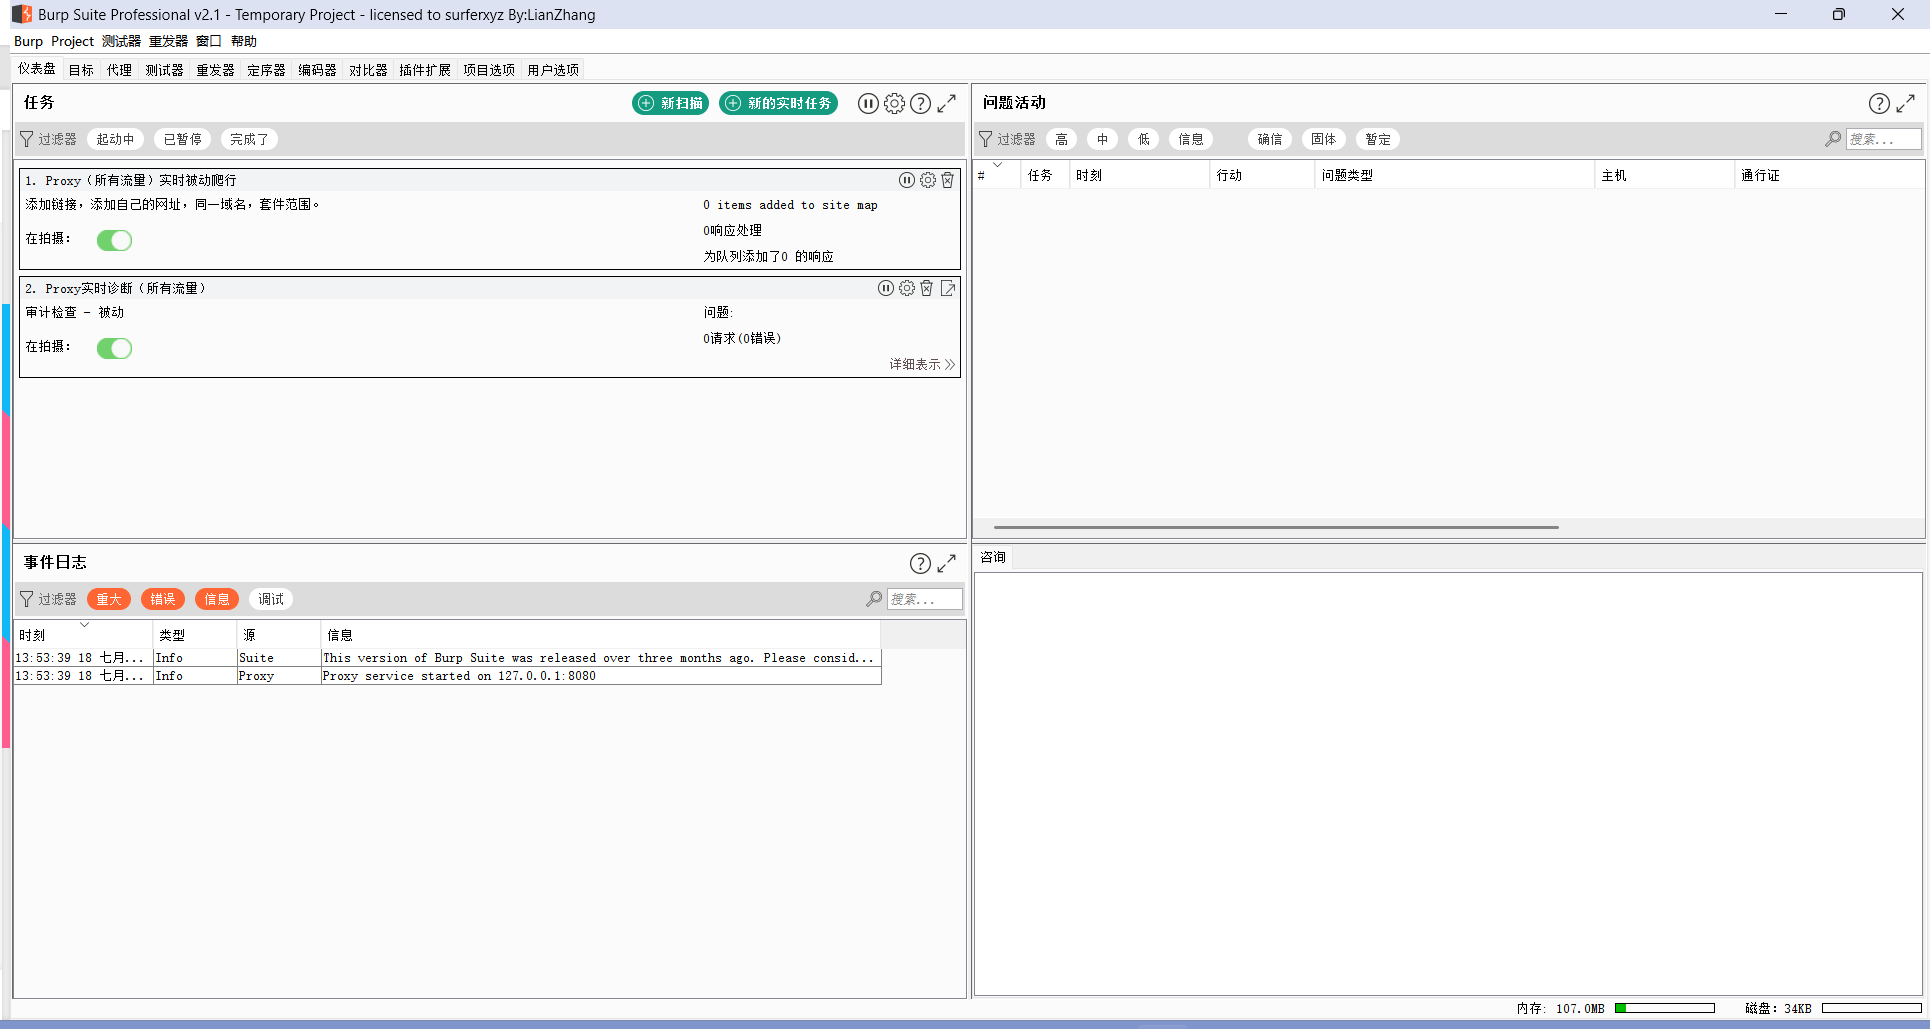
Task: Click the 搜索 field in 问题活动
Action: pyautogui.click(x=1883, y=139)
